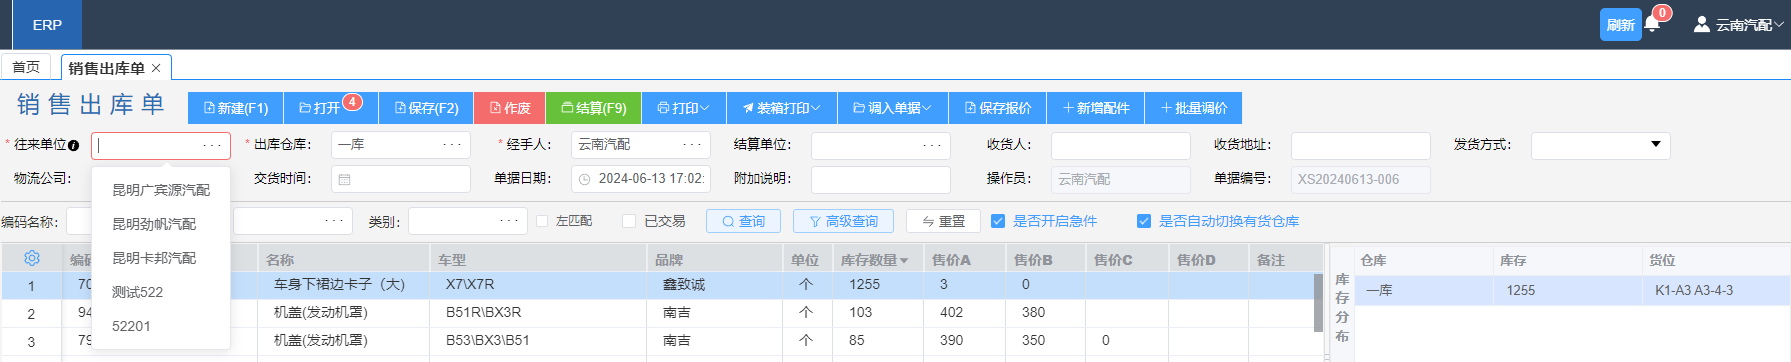This screenshot has height=362, width=1791.
Task: Click 保存报价 toolbar button
Action: (x=998, y=108)
